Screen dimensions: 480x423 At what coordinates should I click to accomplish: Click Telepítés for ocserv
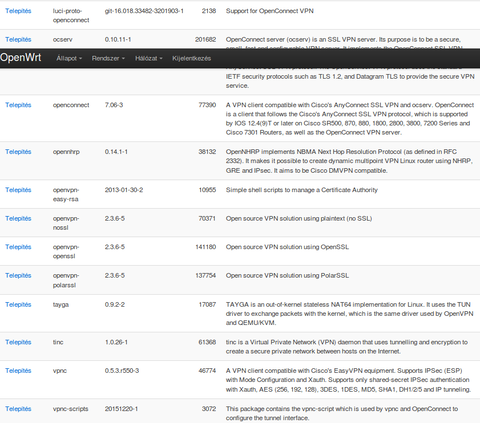[18, 40]
